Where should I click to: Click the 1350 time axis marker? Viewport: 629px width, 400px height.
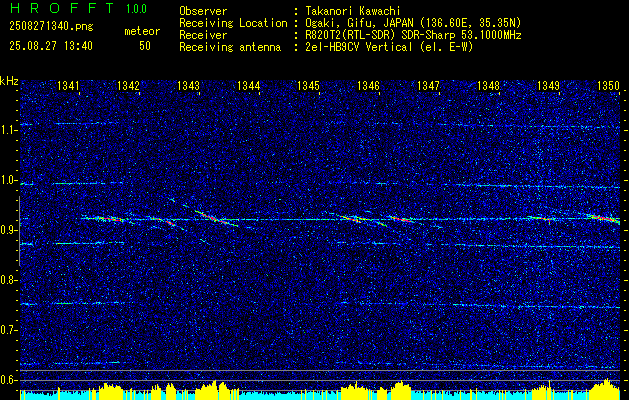pos(609,85)
